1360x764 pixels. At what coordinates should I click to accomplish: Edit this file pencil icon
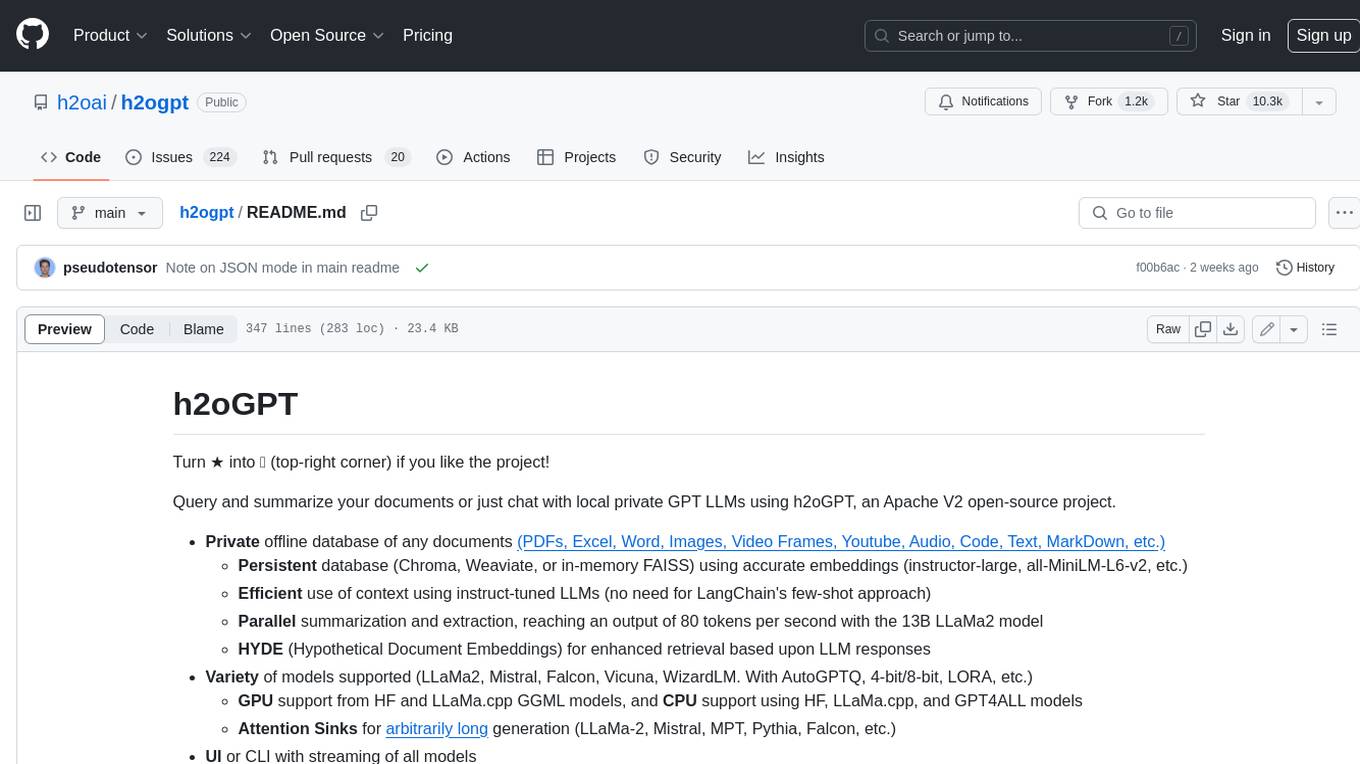pyautogui.click(x=1267, y=329)
